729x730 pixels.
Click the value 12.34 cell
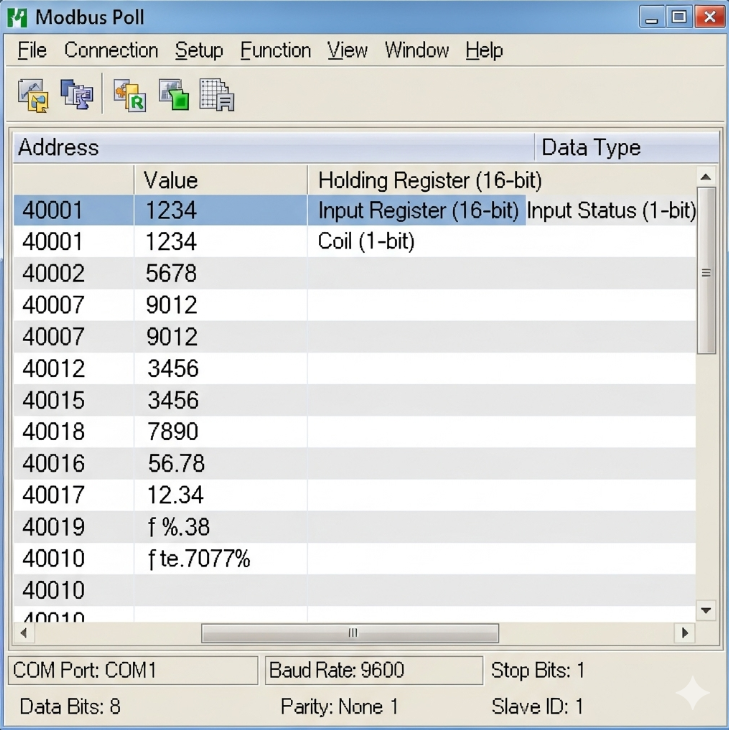pyautogui.click(x=221, y=495)
